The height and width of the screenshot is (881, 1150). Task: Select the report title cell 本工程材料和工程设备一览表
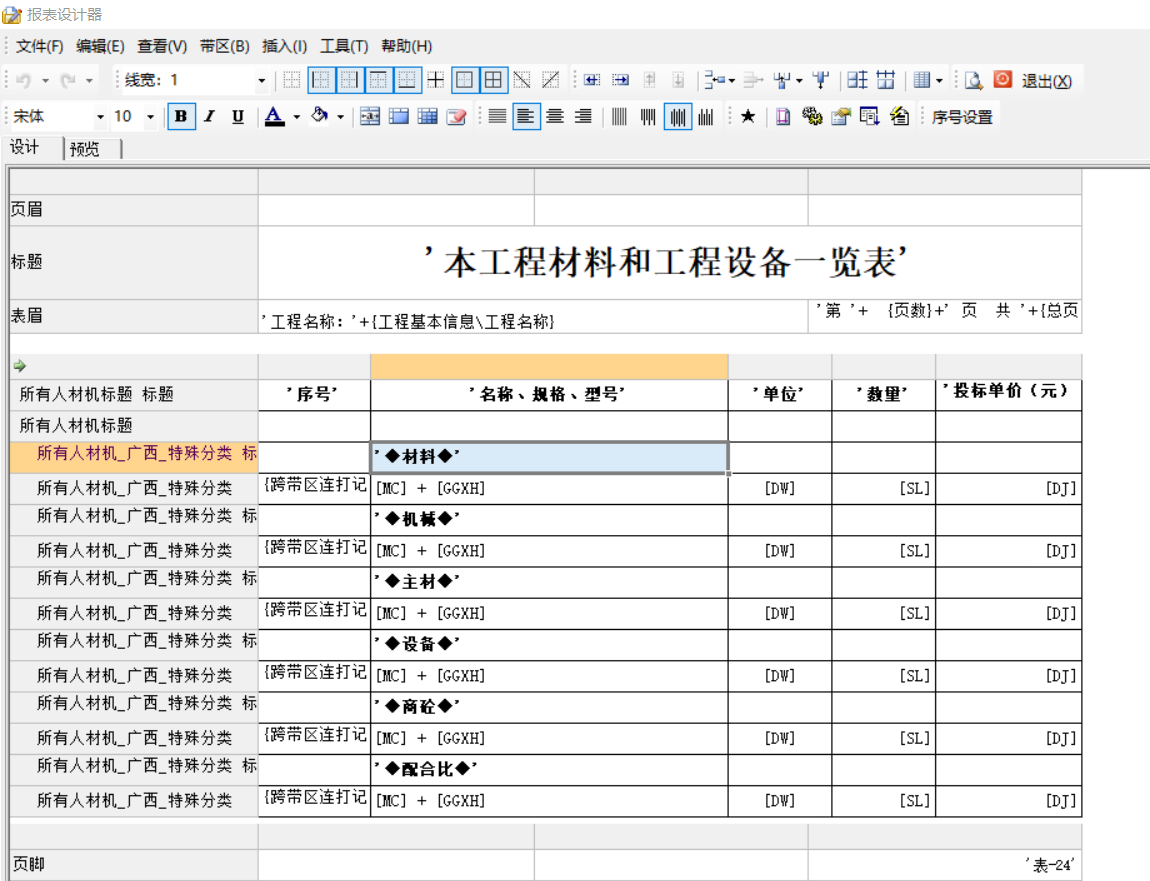pyautogui.click(x=670, y=262)
